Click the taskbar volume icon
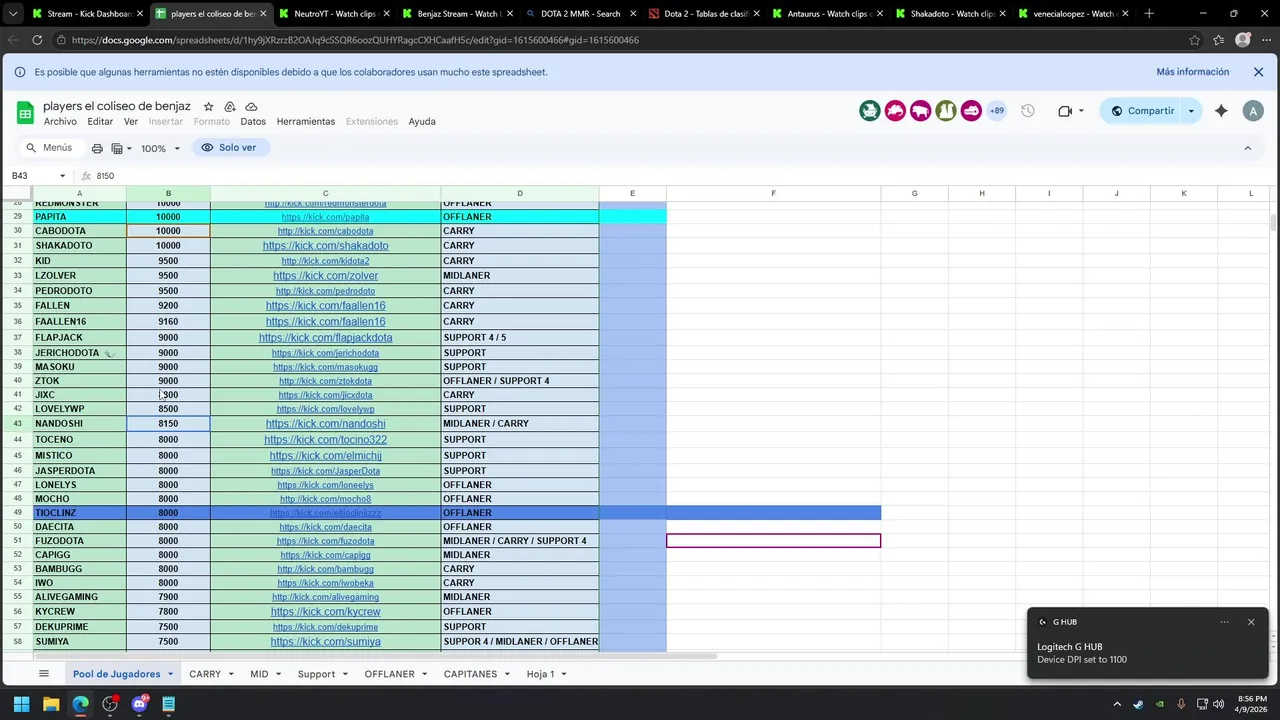The width and height of the screenshot is (1280, 720). (x=1218, y=704)
